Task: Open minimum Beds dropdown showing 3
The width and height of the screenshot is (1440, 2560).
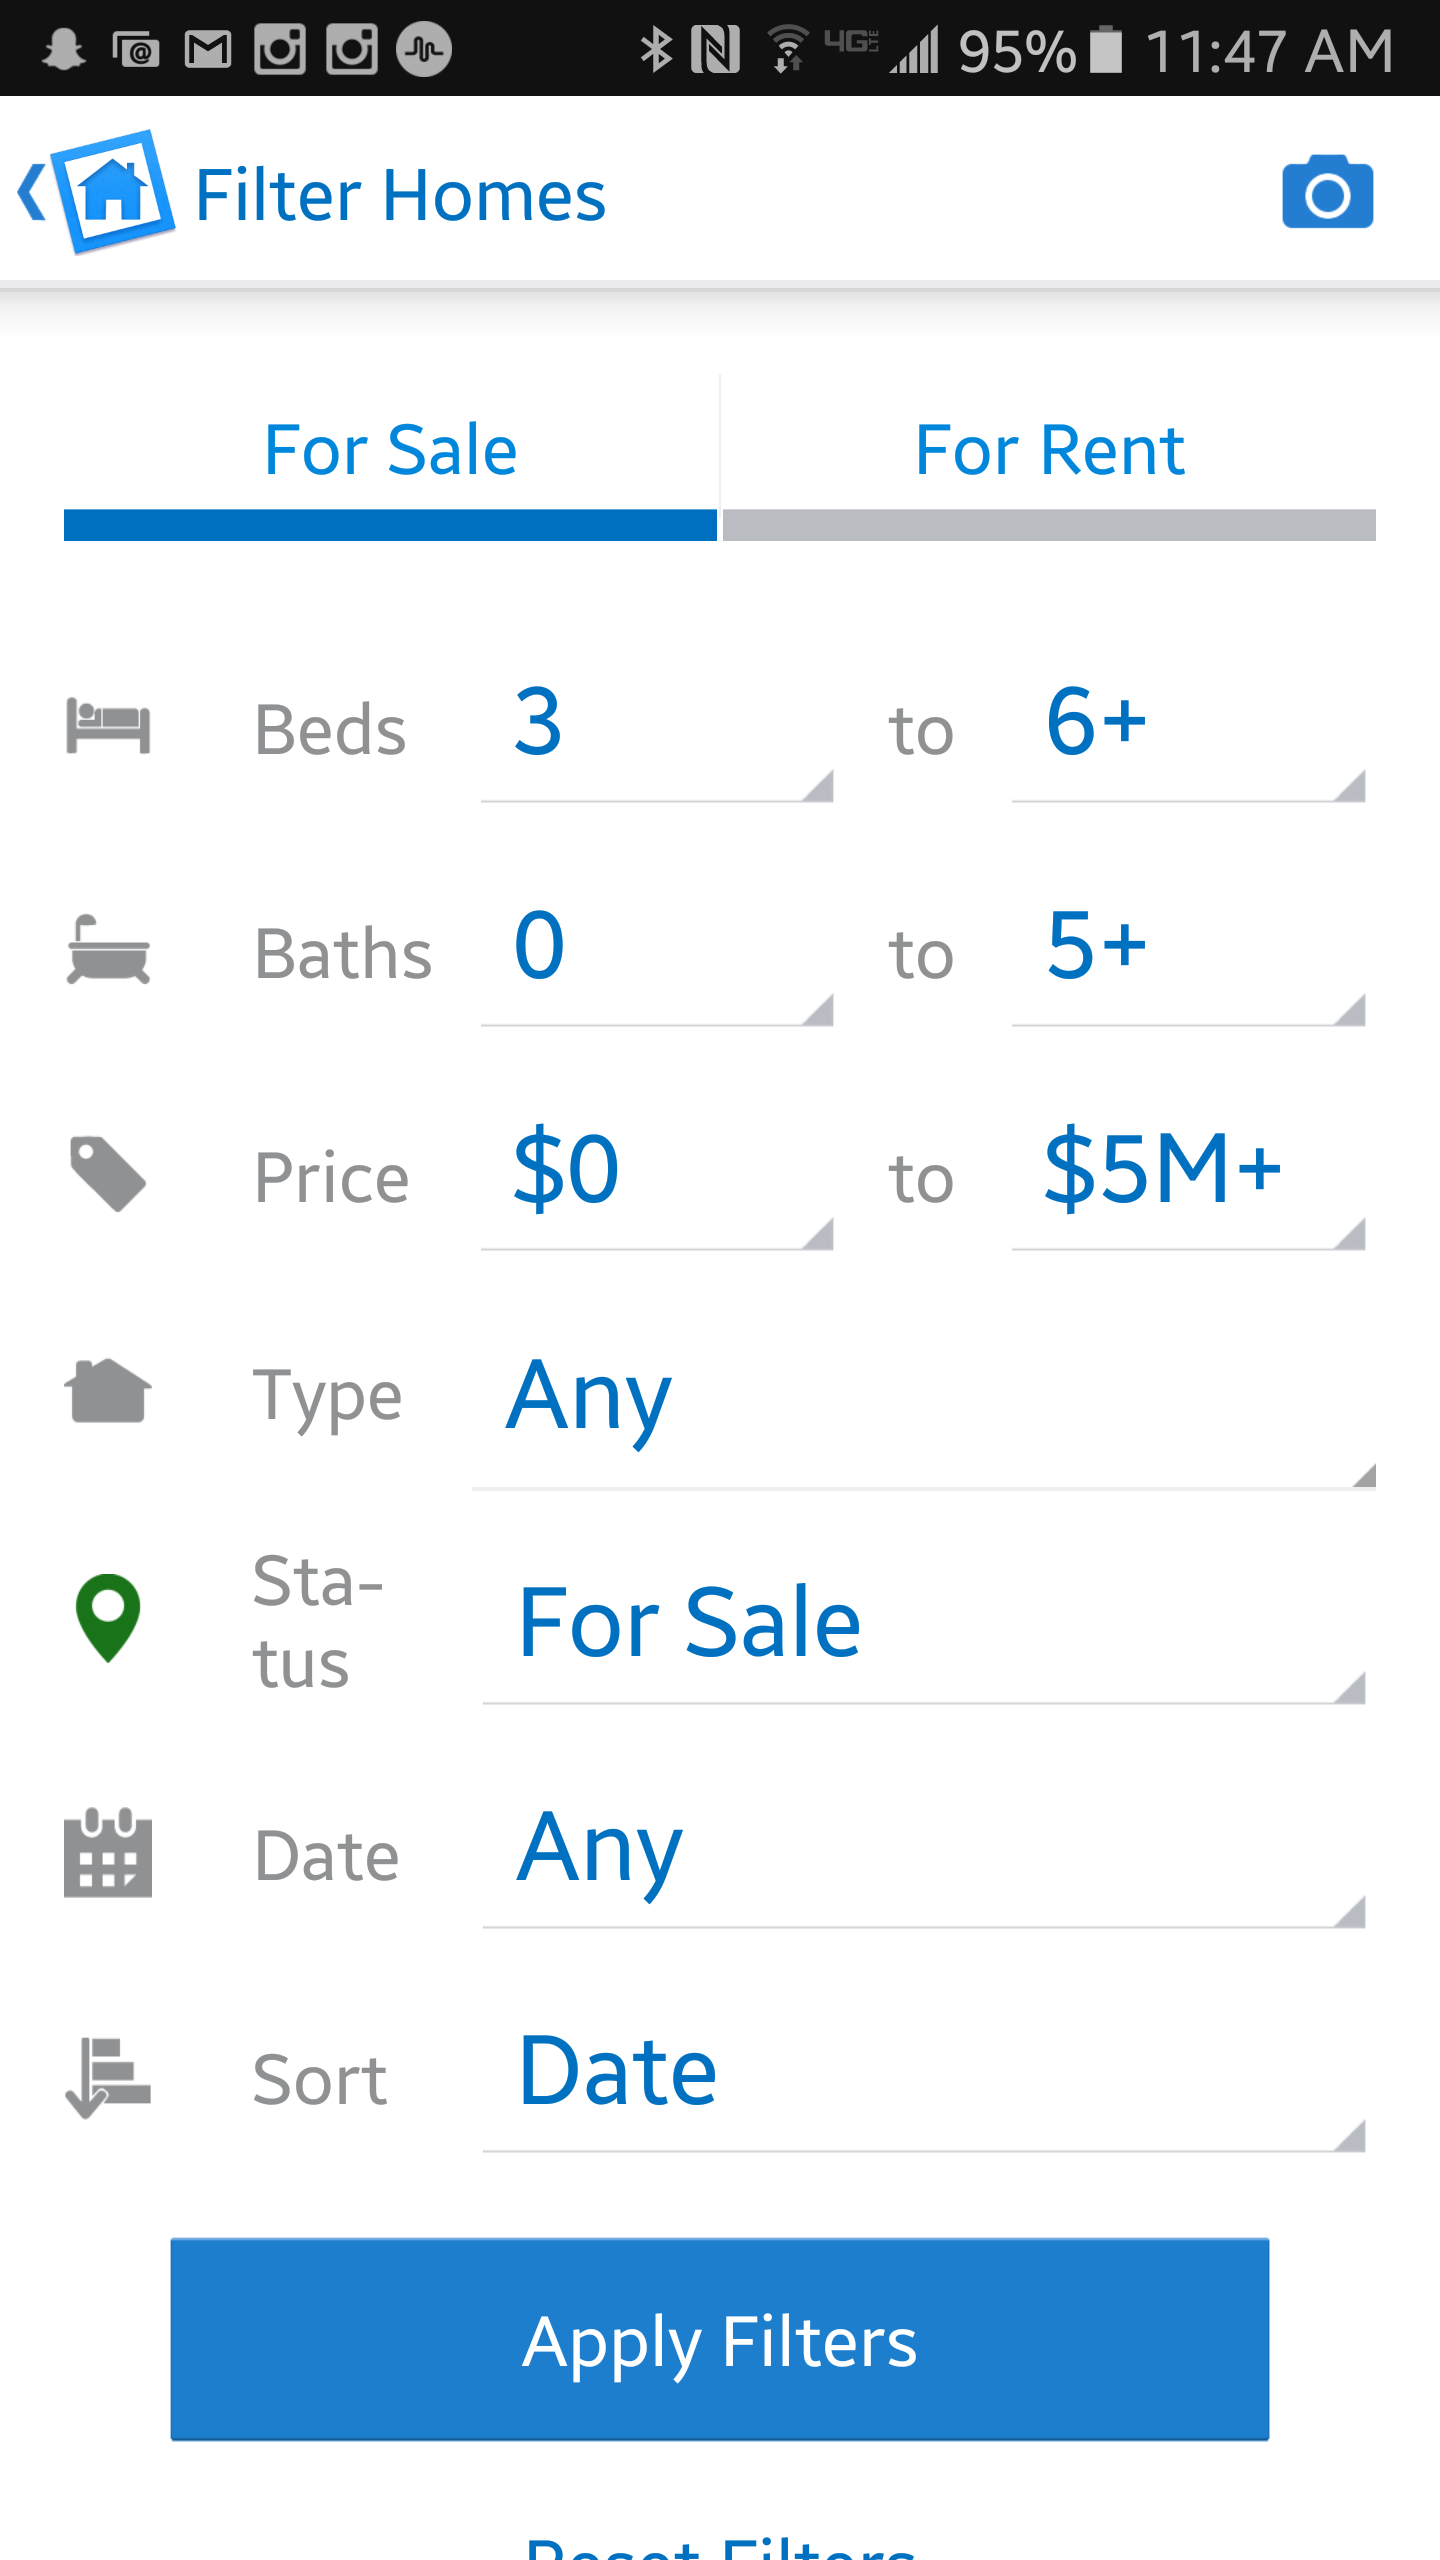Action: (x=657, y=730)
